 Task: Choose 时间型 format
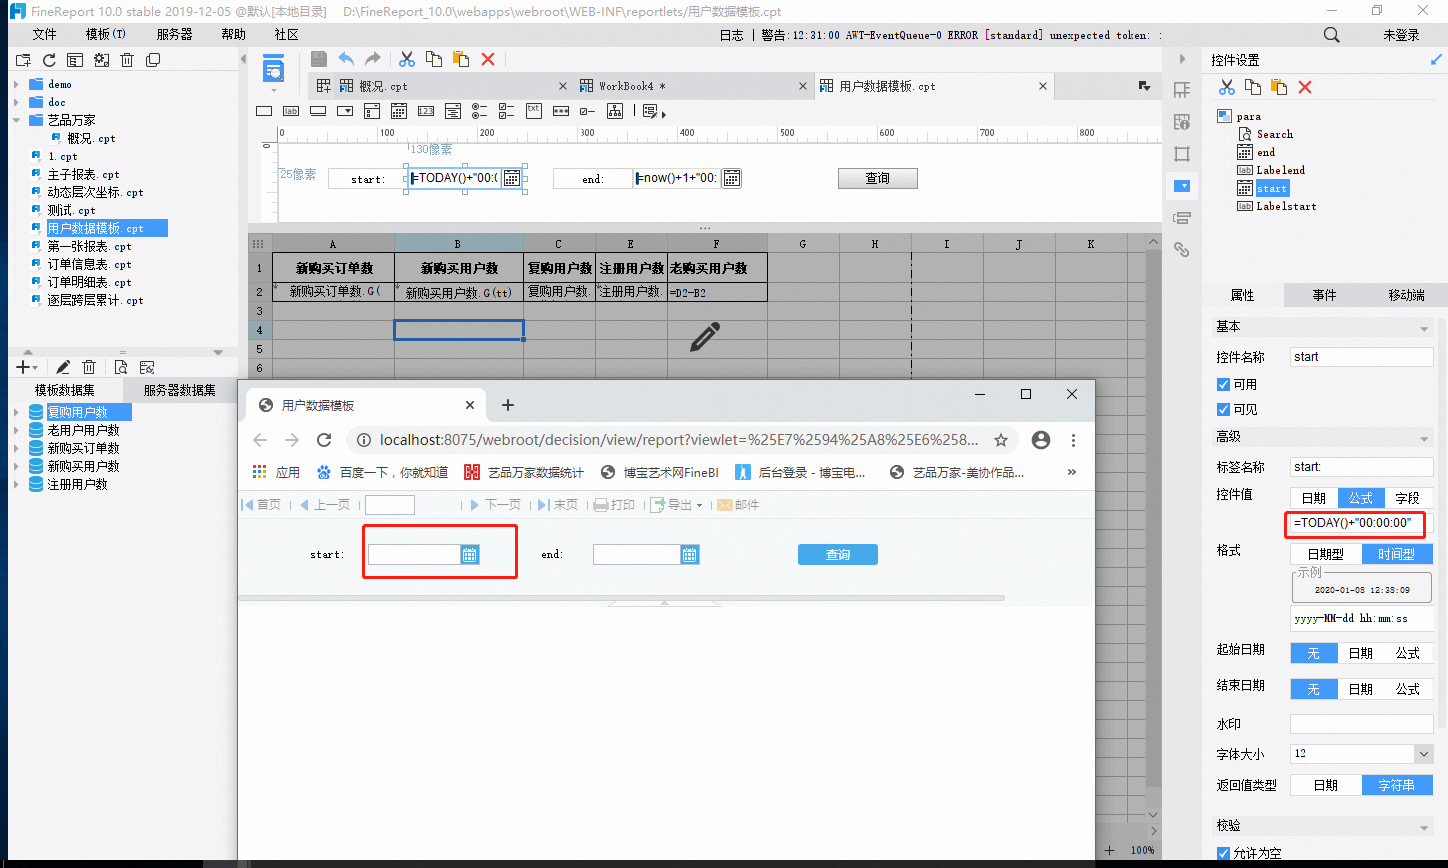pyautogui.click(x=1397, y=554)
